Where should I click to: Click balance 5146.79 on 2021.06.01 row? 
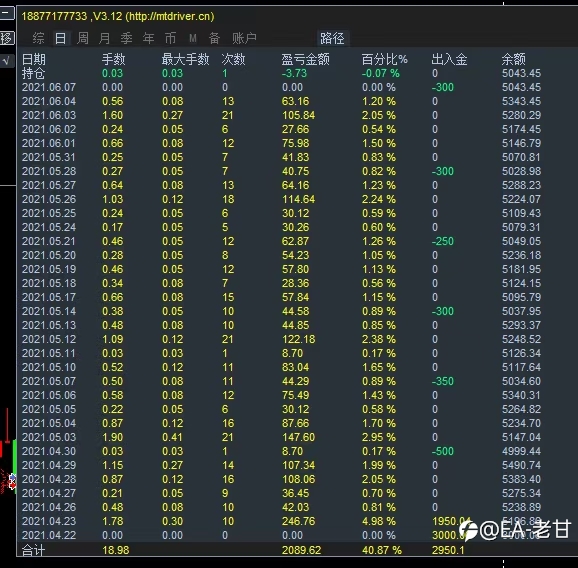point(521,143)
